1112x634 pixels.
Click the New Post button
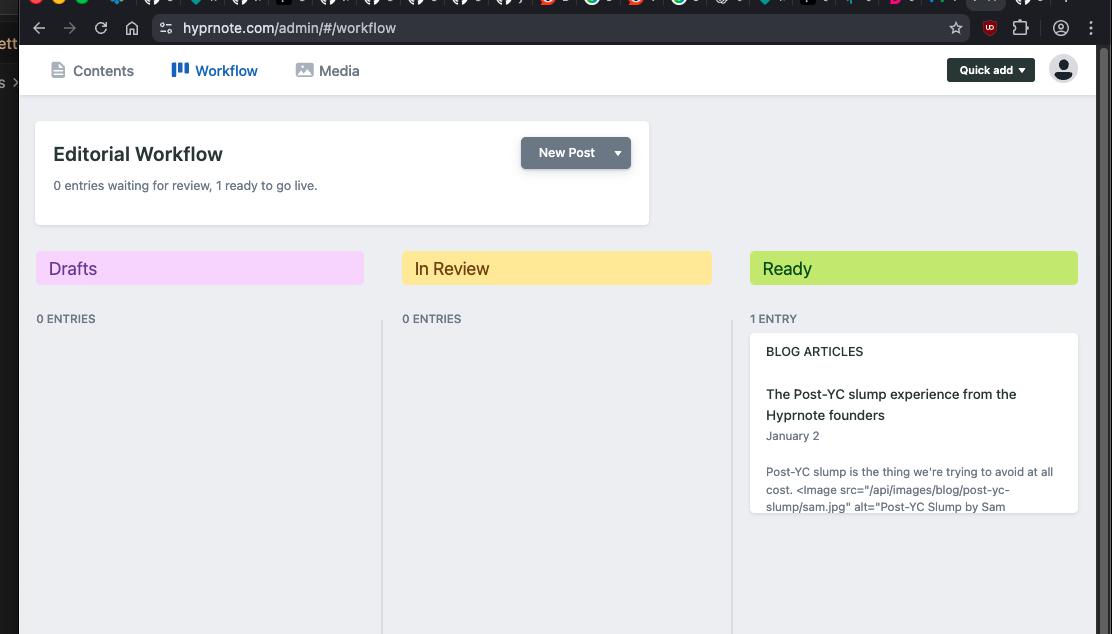point(566,153)
